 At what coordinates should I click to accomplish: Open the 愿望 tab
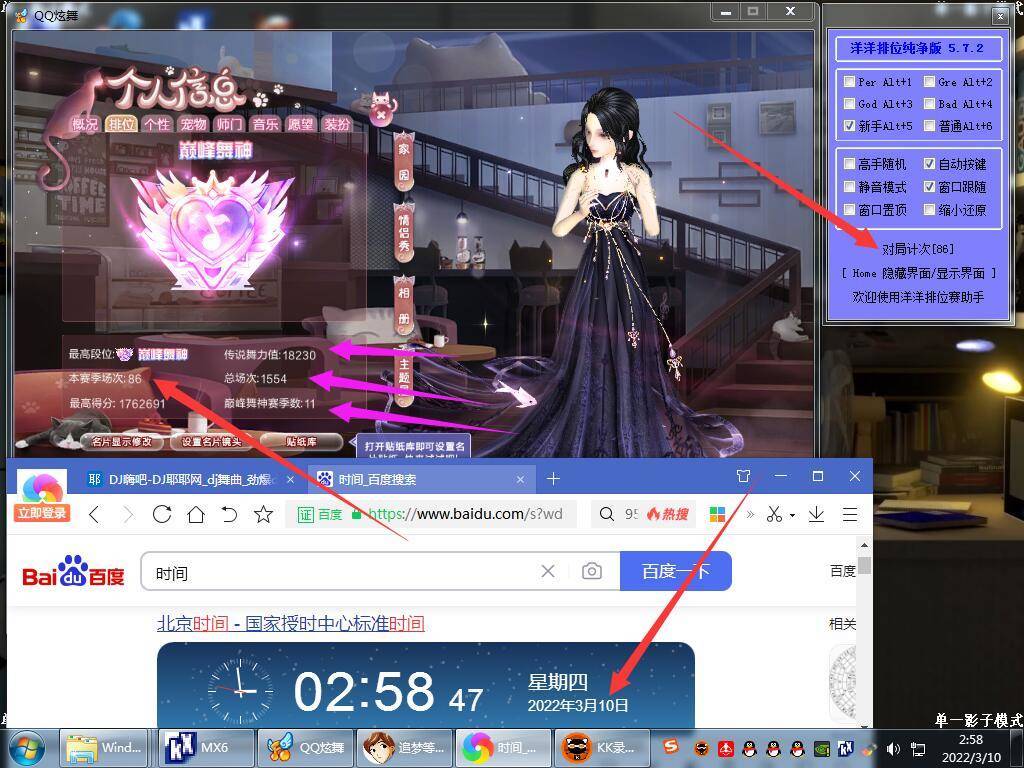(x=300, y=123)
